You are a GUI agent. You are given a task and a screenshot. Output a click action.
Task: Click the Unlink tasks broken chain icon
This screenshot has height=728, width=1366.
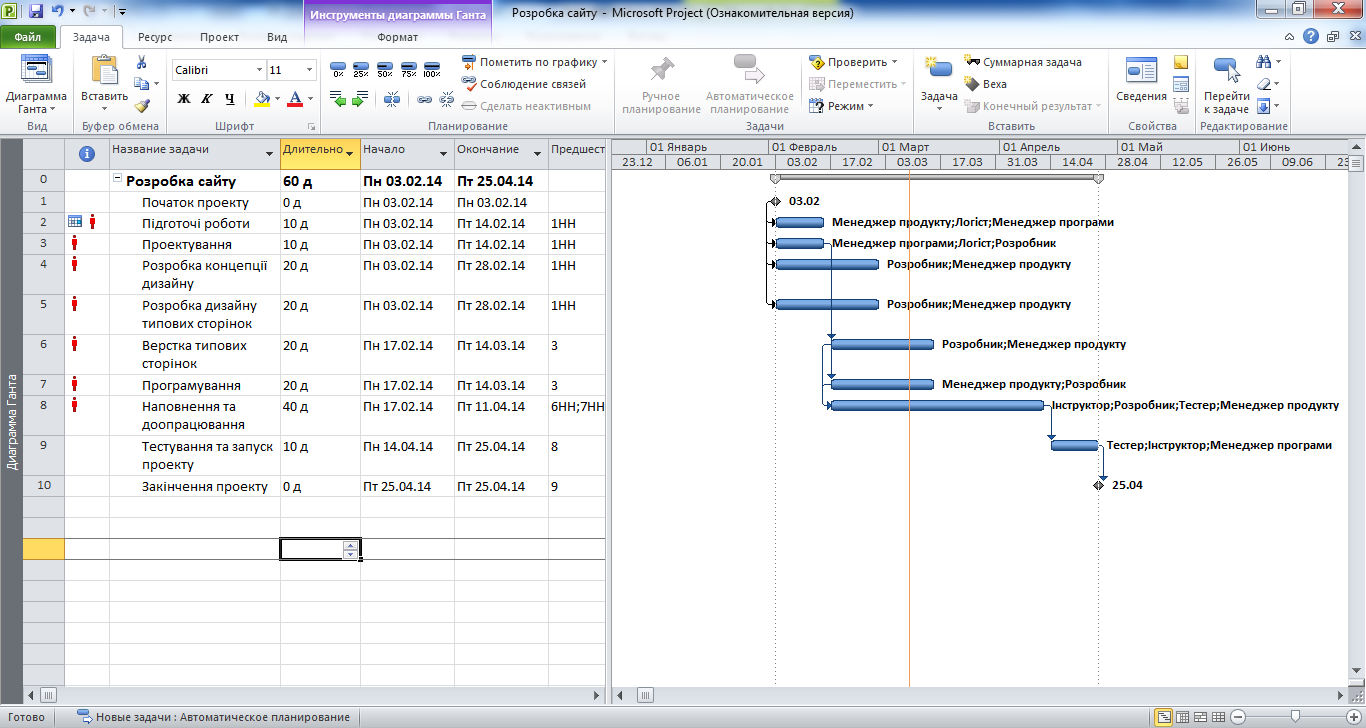tap(446, 99)
